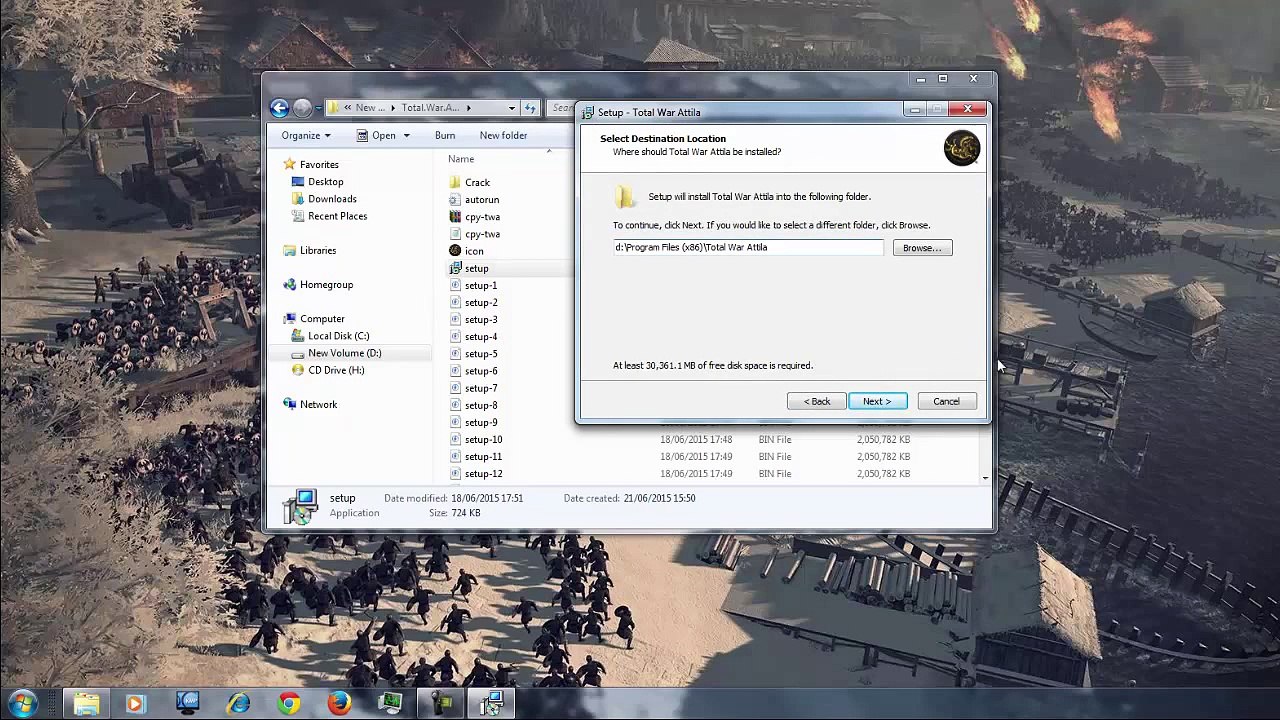Go back in the Explorer window
The image size is (1280, 720).
(279, 108)
